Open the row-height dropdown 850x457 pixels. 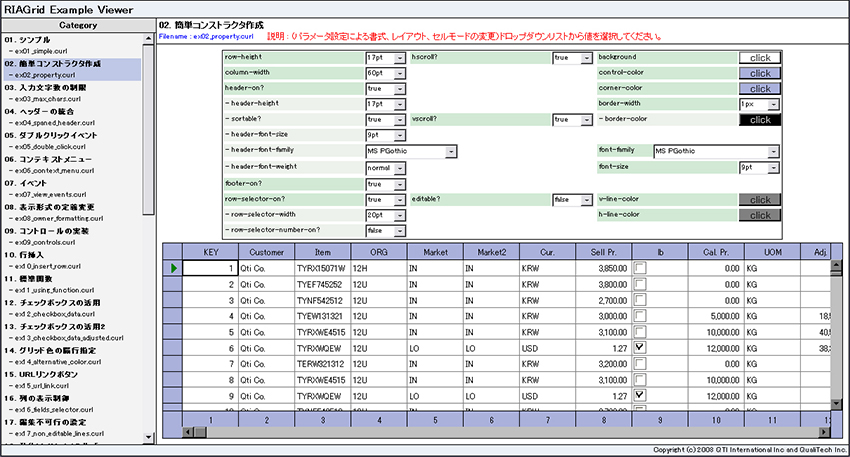click(401, 58)
